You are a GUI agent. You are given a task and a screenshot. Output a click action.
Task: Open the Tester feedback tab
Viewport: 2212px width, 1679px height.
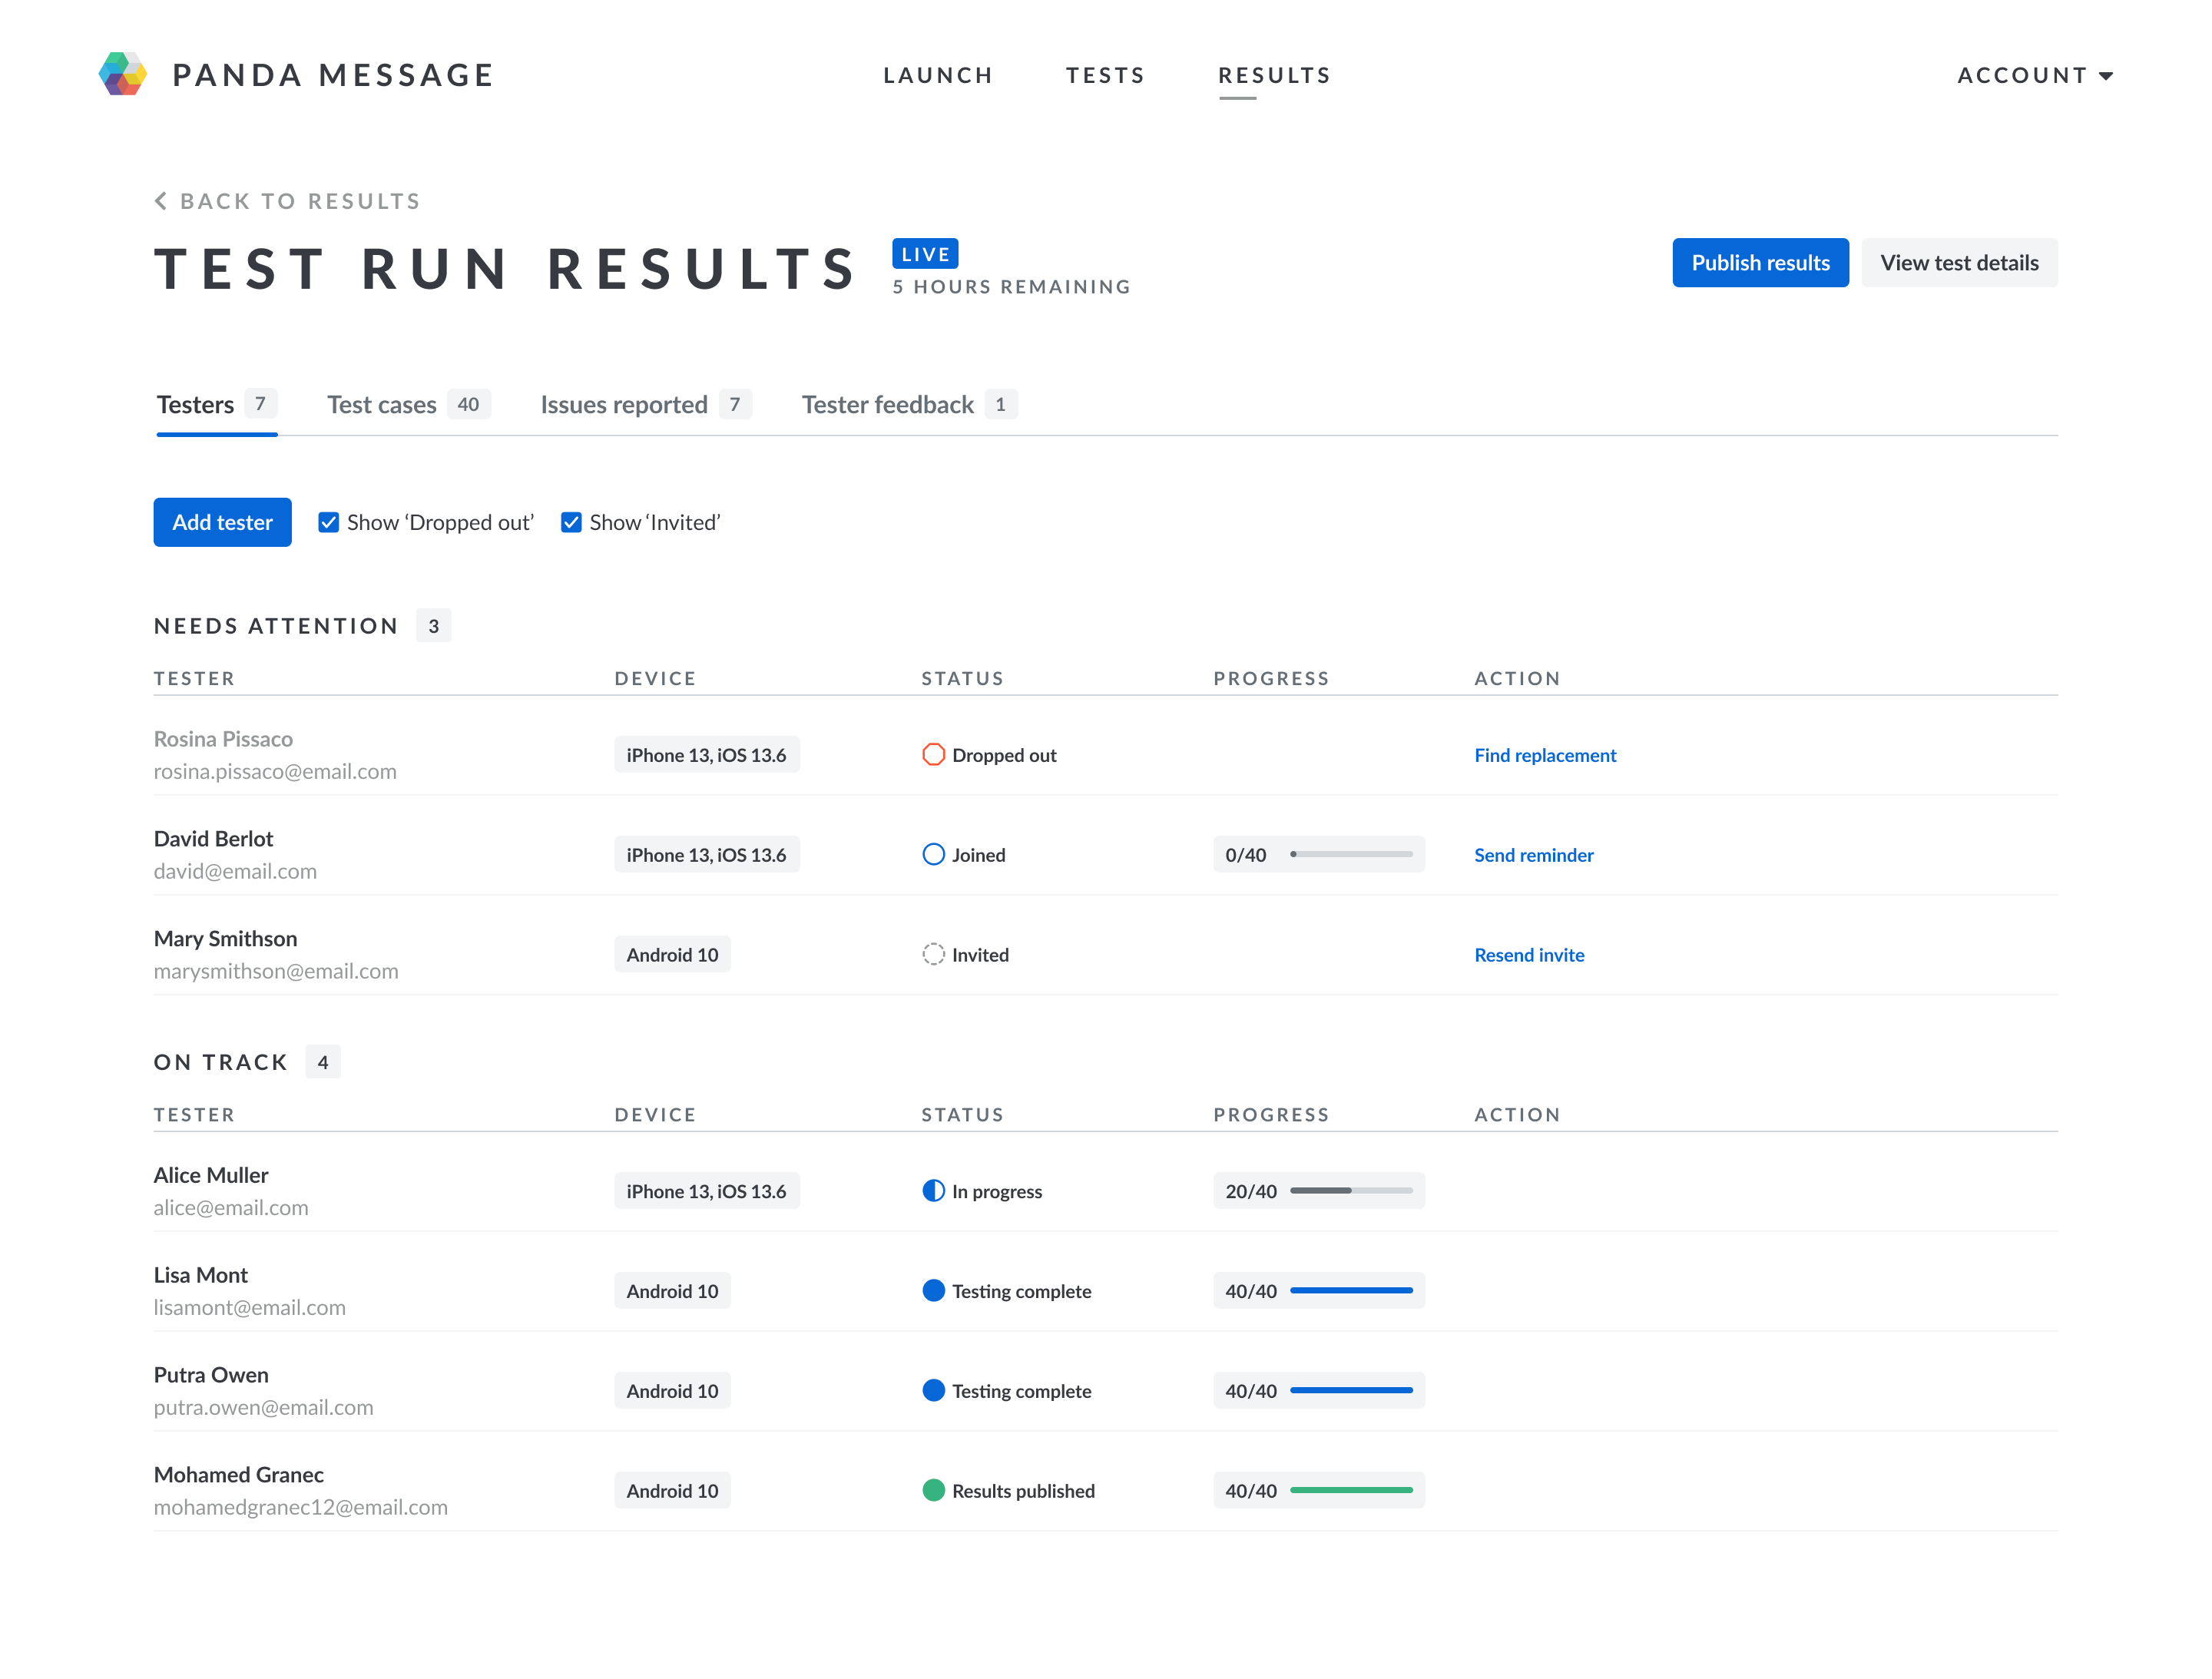[x=909, y=405]
